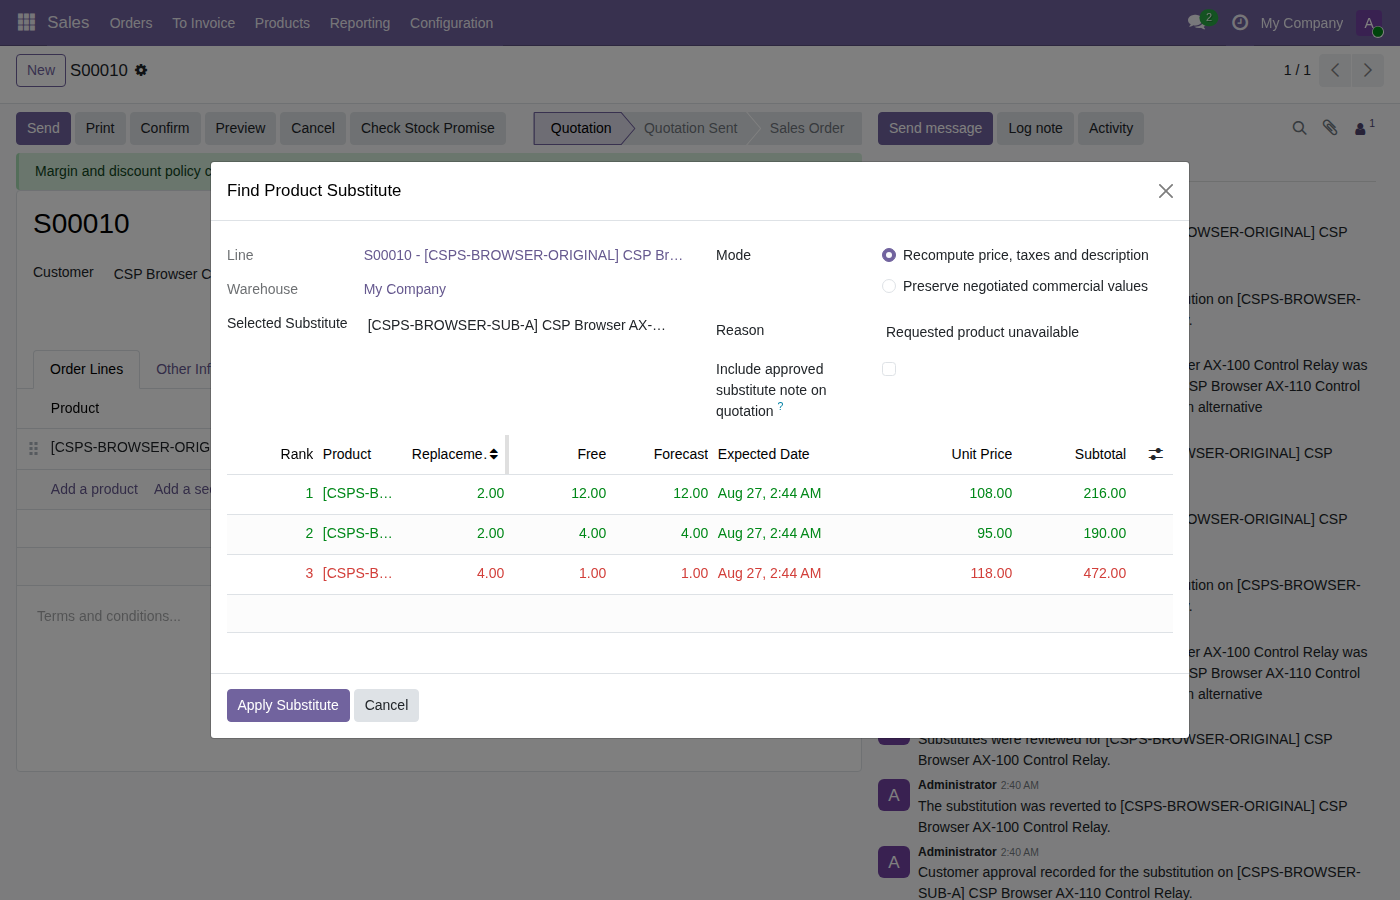Search messages with the magnifier icon

[1300, 128]
